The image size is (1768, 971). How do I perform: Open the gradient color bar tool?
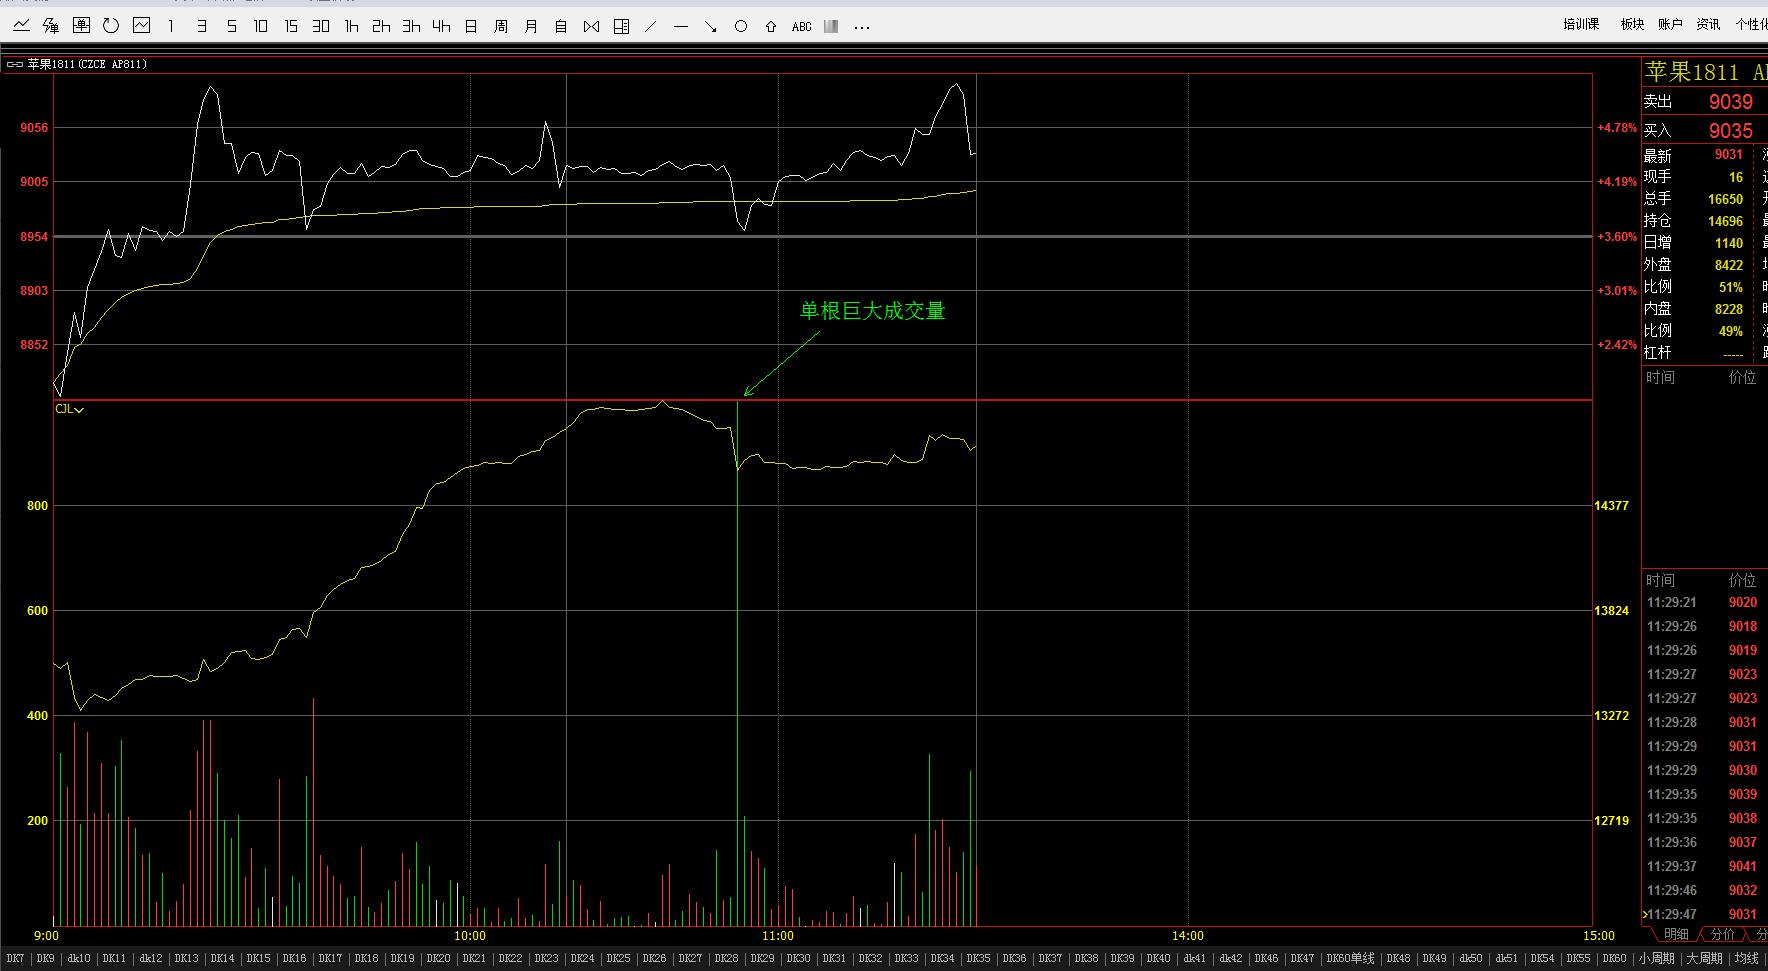pyautogui.click(x=831, y=27)
